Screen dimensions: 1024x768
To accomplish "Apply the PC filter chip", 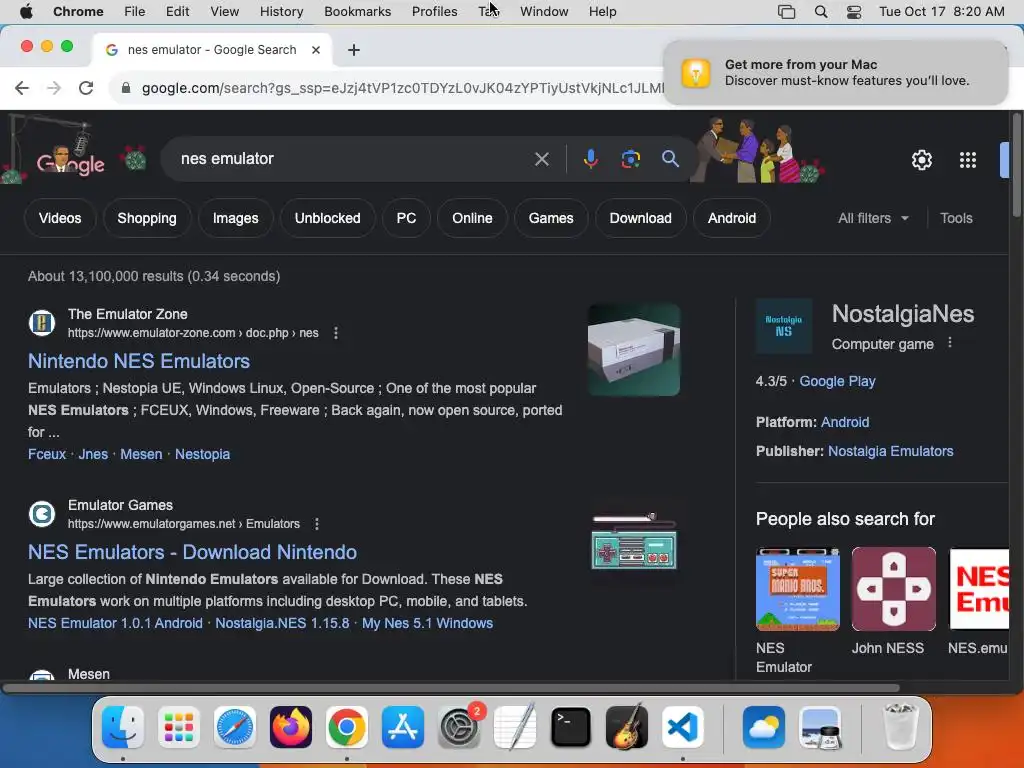I will [406, 218].
